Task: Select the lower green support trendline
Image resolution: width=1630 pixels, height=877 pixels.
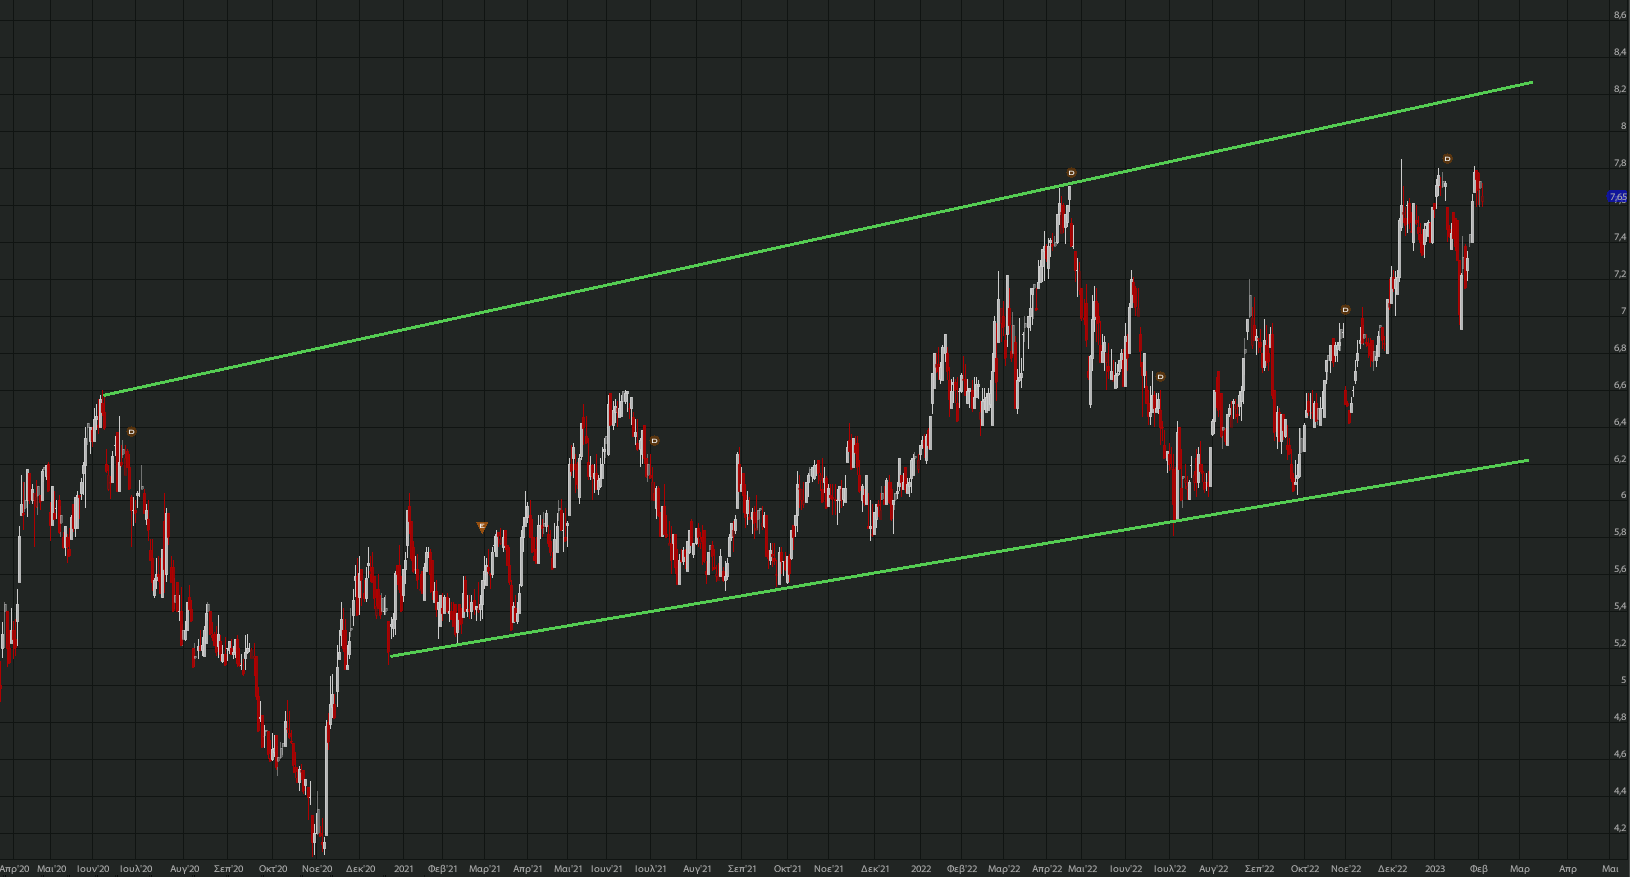Action: pyautogui.click(x=960, y=558)
